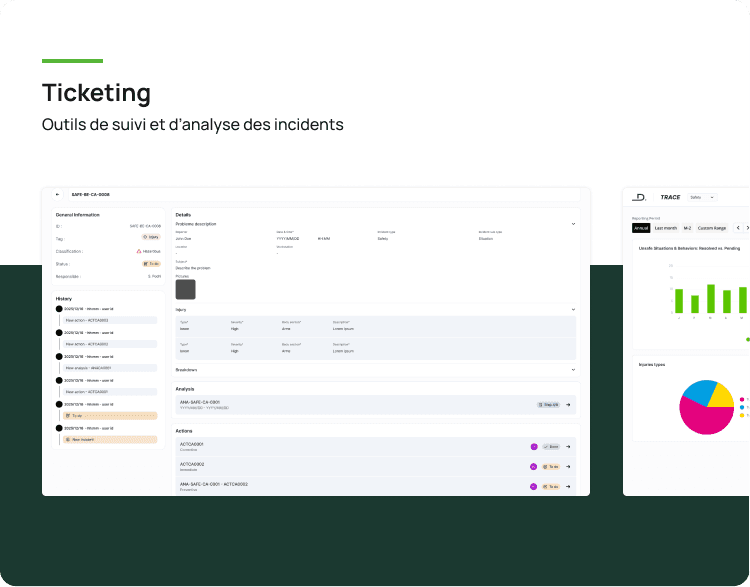750x587 pixels.
Task: Click the To do badge on ACTCA0002 row
Action: tap(551, 466)
